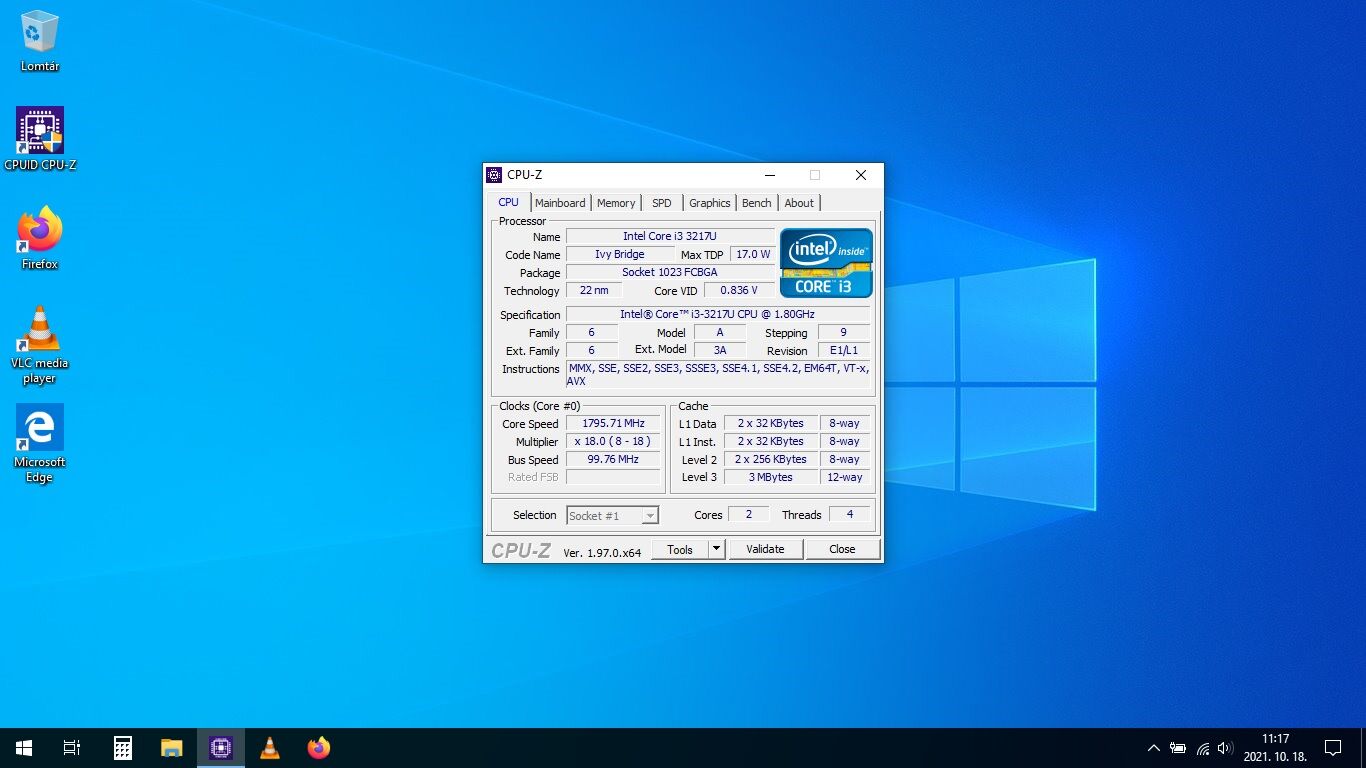The width and height of the screenshot is (1366, 768).
Task: Click the Intel Core i3 logo badge
Action: click(x=826, y=263)
